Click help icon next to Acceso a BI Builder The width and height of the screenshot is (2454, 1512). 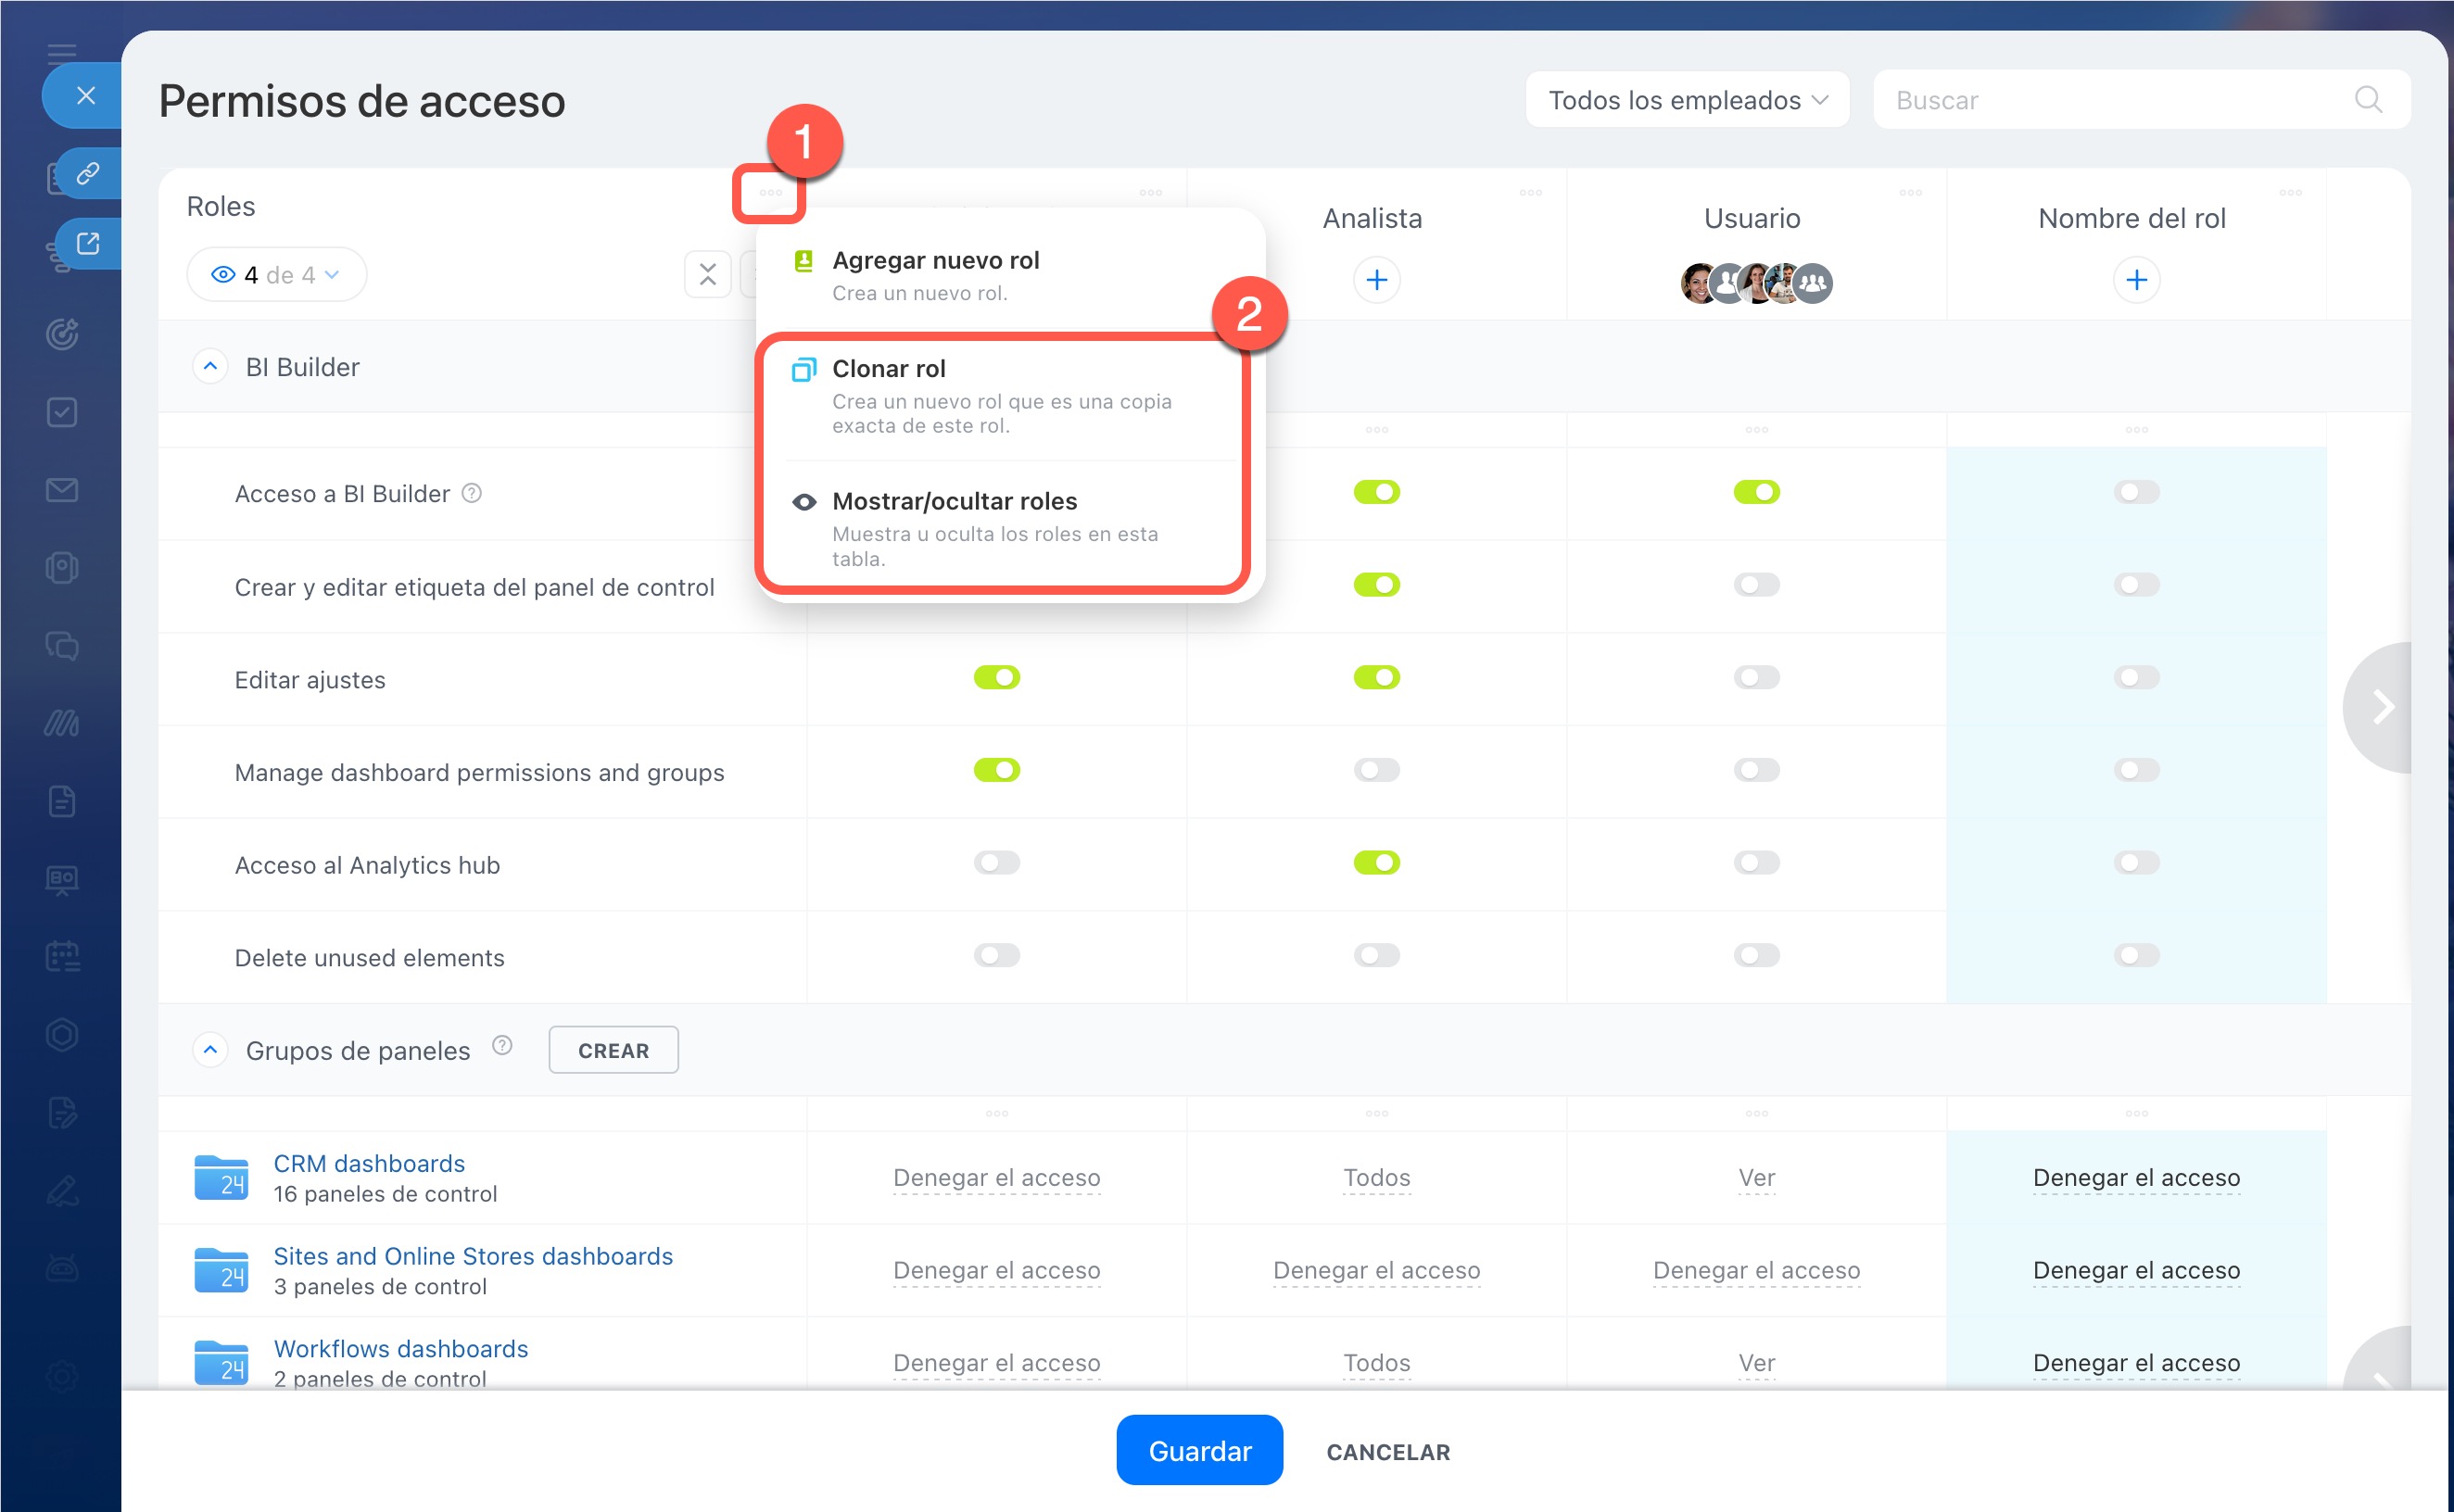(x=472, y=493)
